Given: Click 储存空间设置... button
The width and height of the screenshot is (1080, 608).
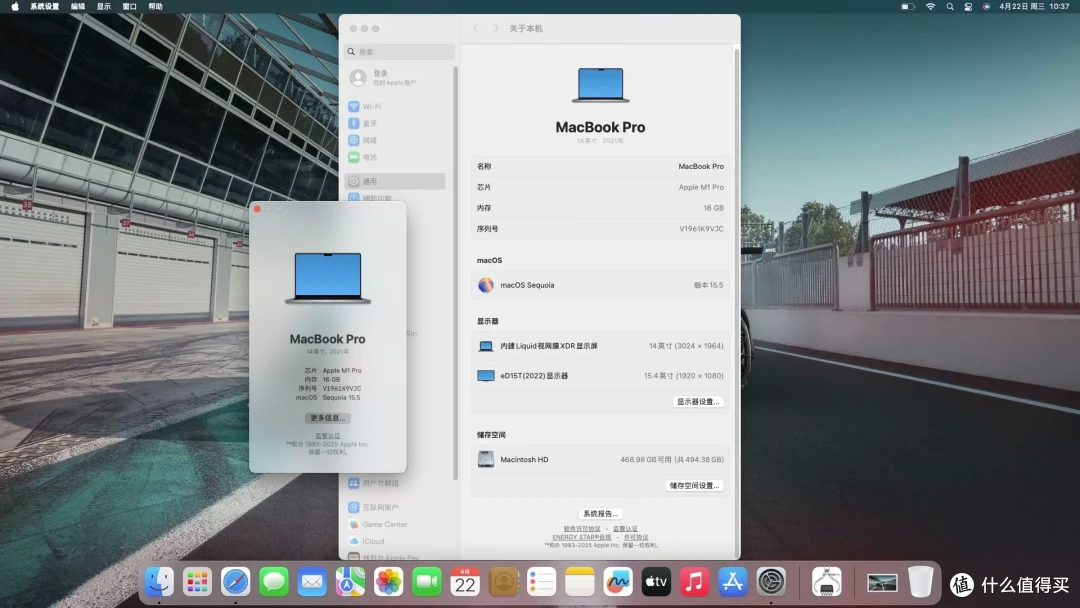Looking at the screenshot, I should coord(694,485).
